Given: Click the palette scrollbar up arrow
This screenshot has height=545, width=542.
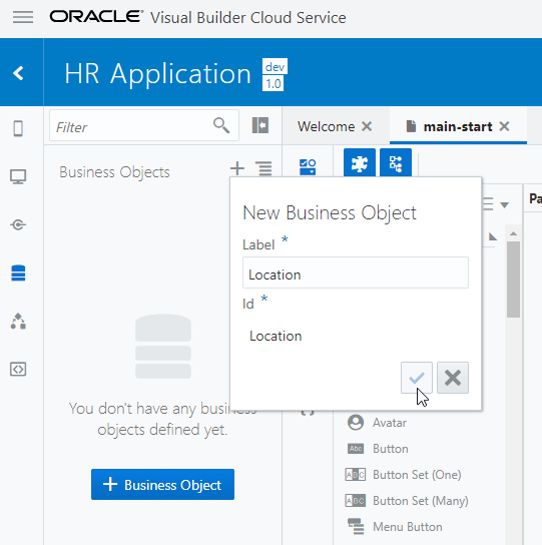Looking at the screenshot, I should pyautogui.click(x=513, y=234).
